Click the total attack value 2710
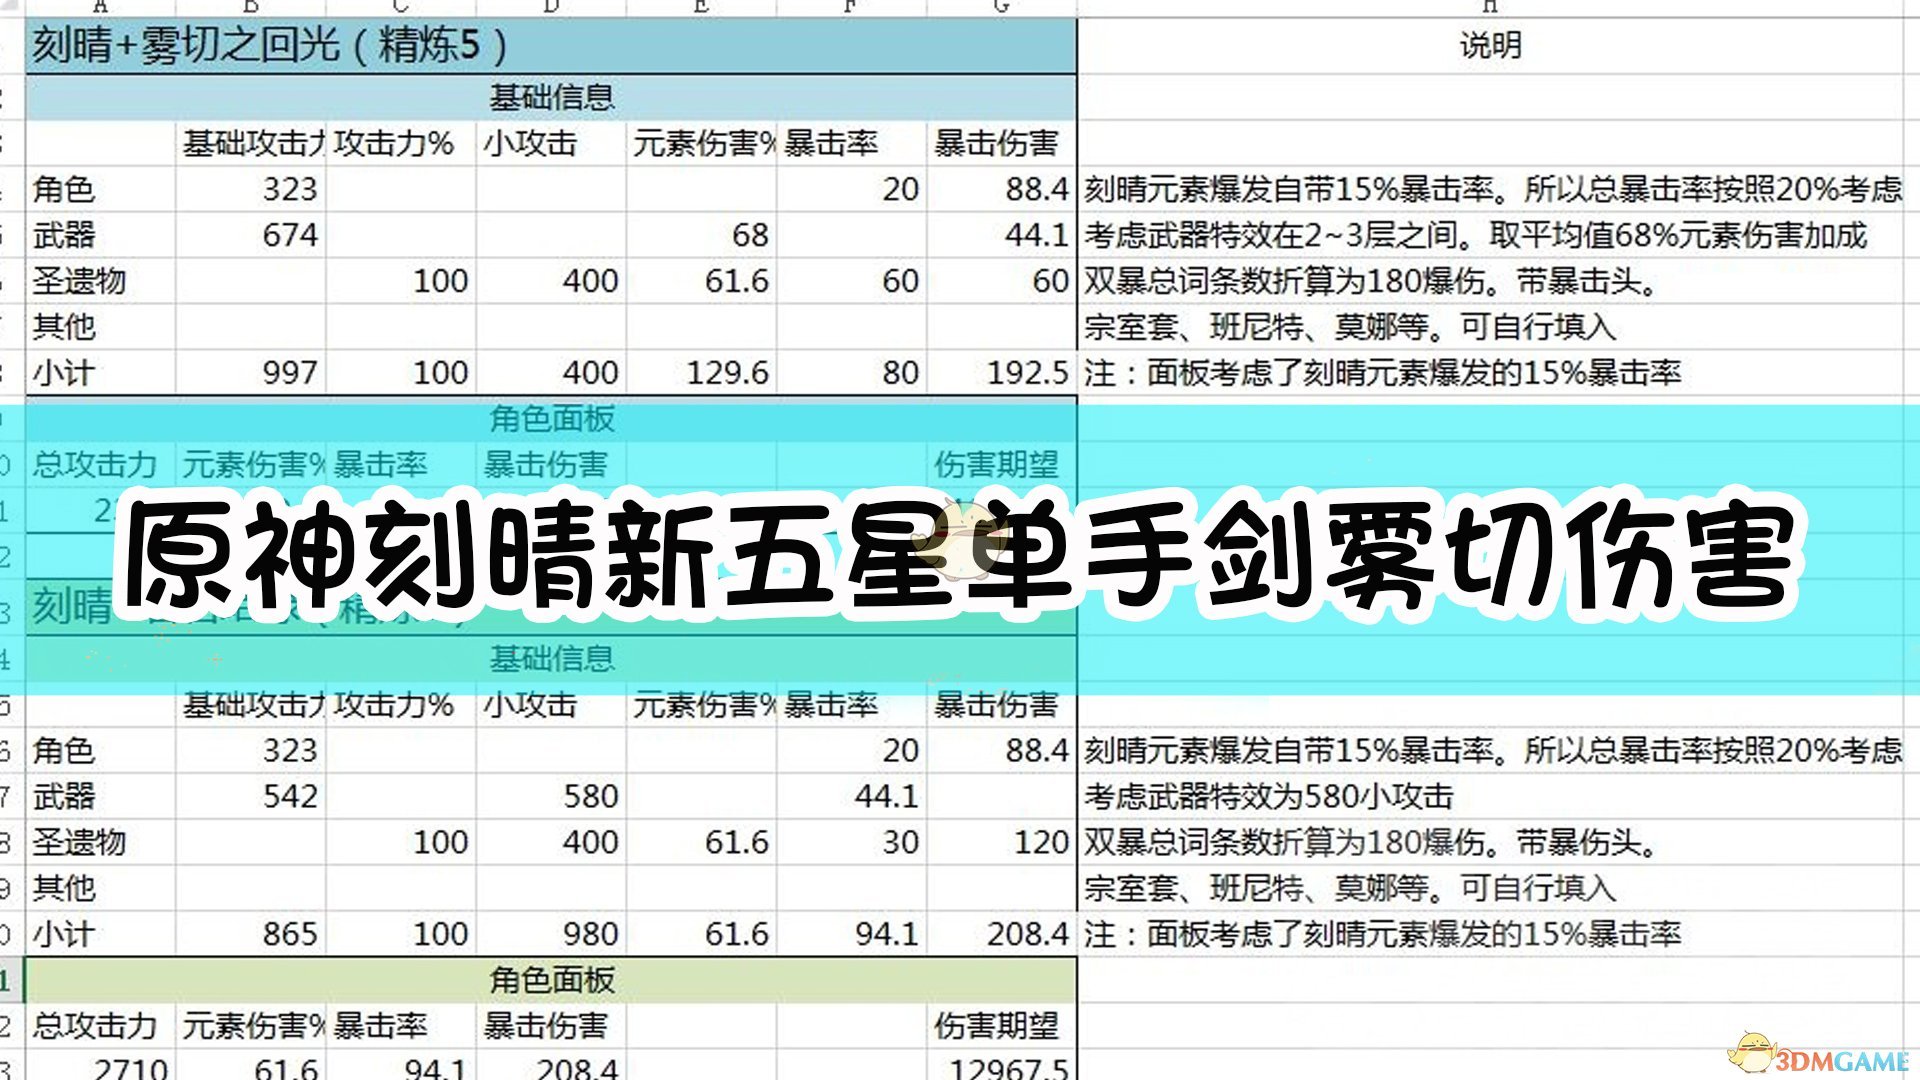 pos(130,1068)
